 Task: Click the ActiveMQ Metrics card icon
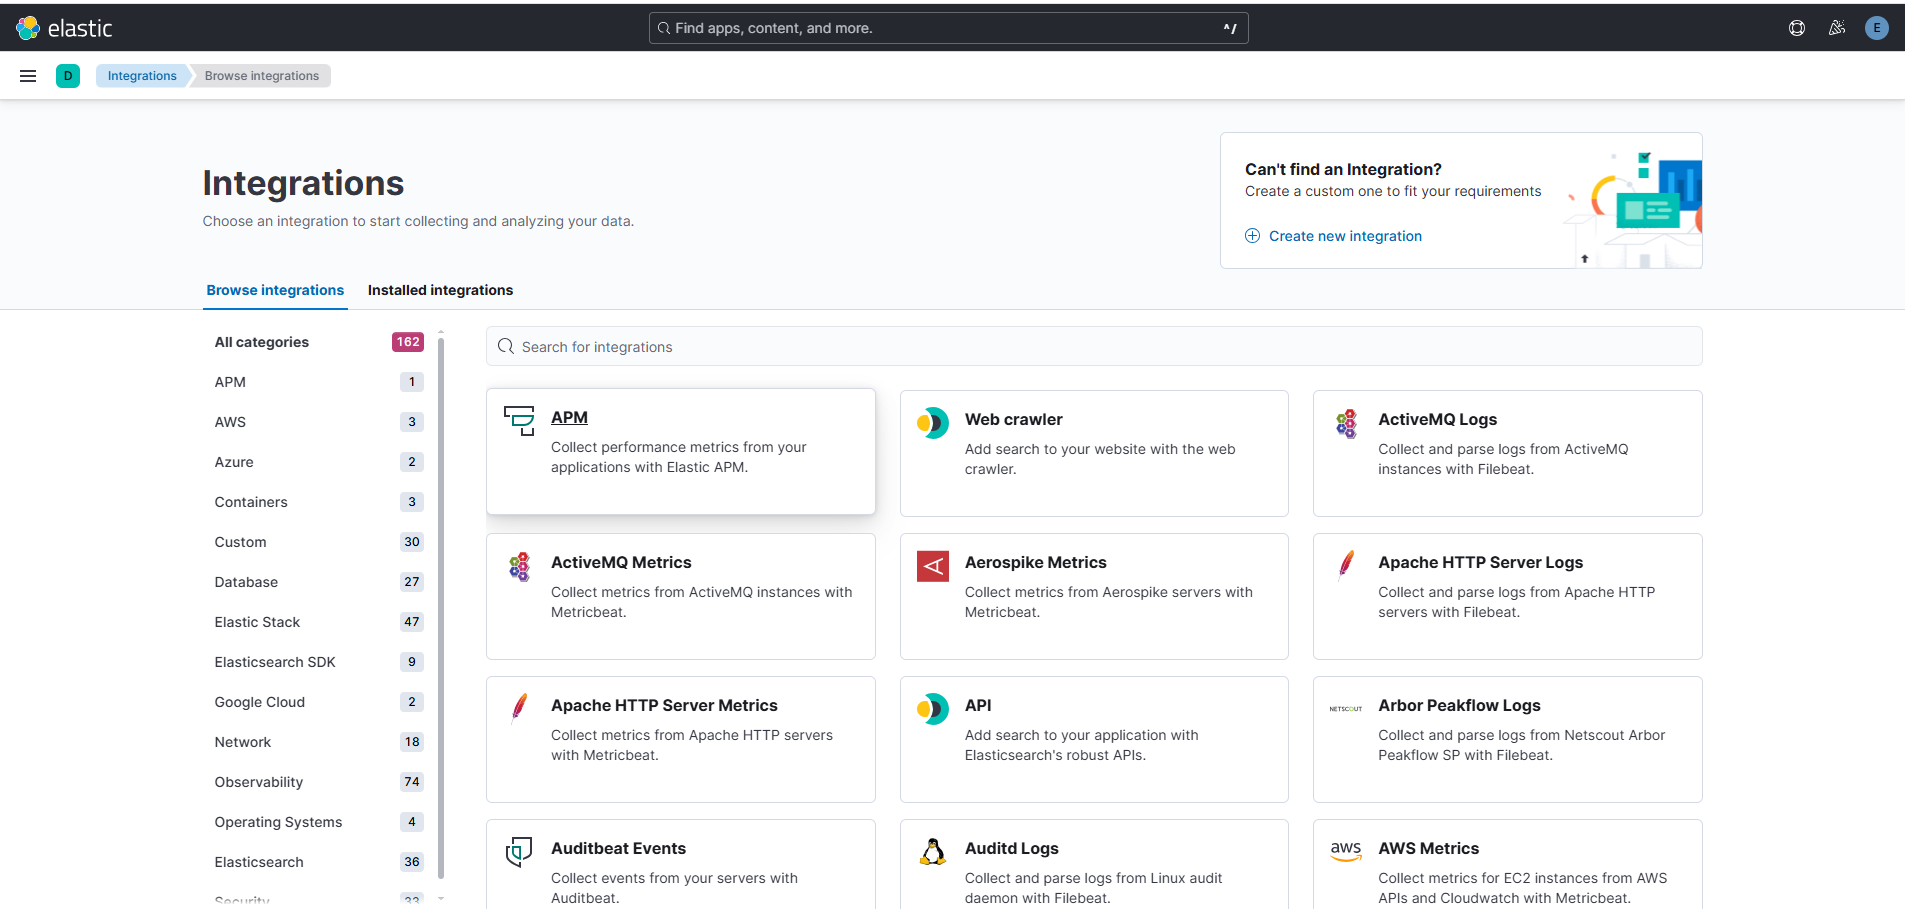pos(519,566)
